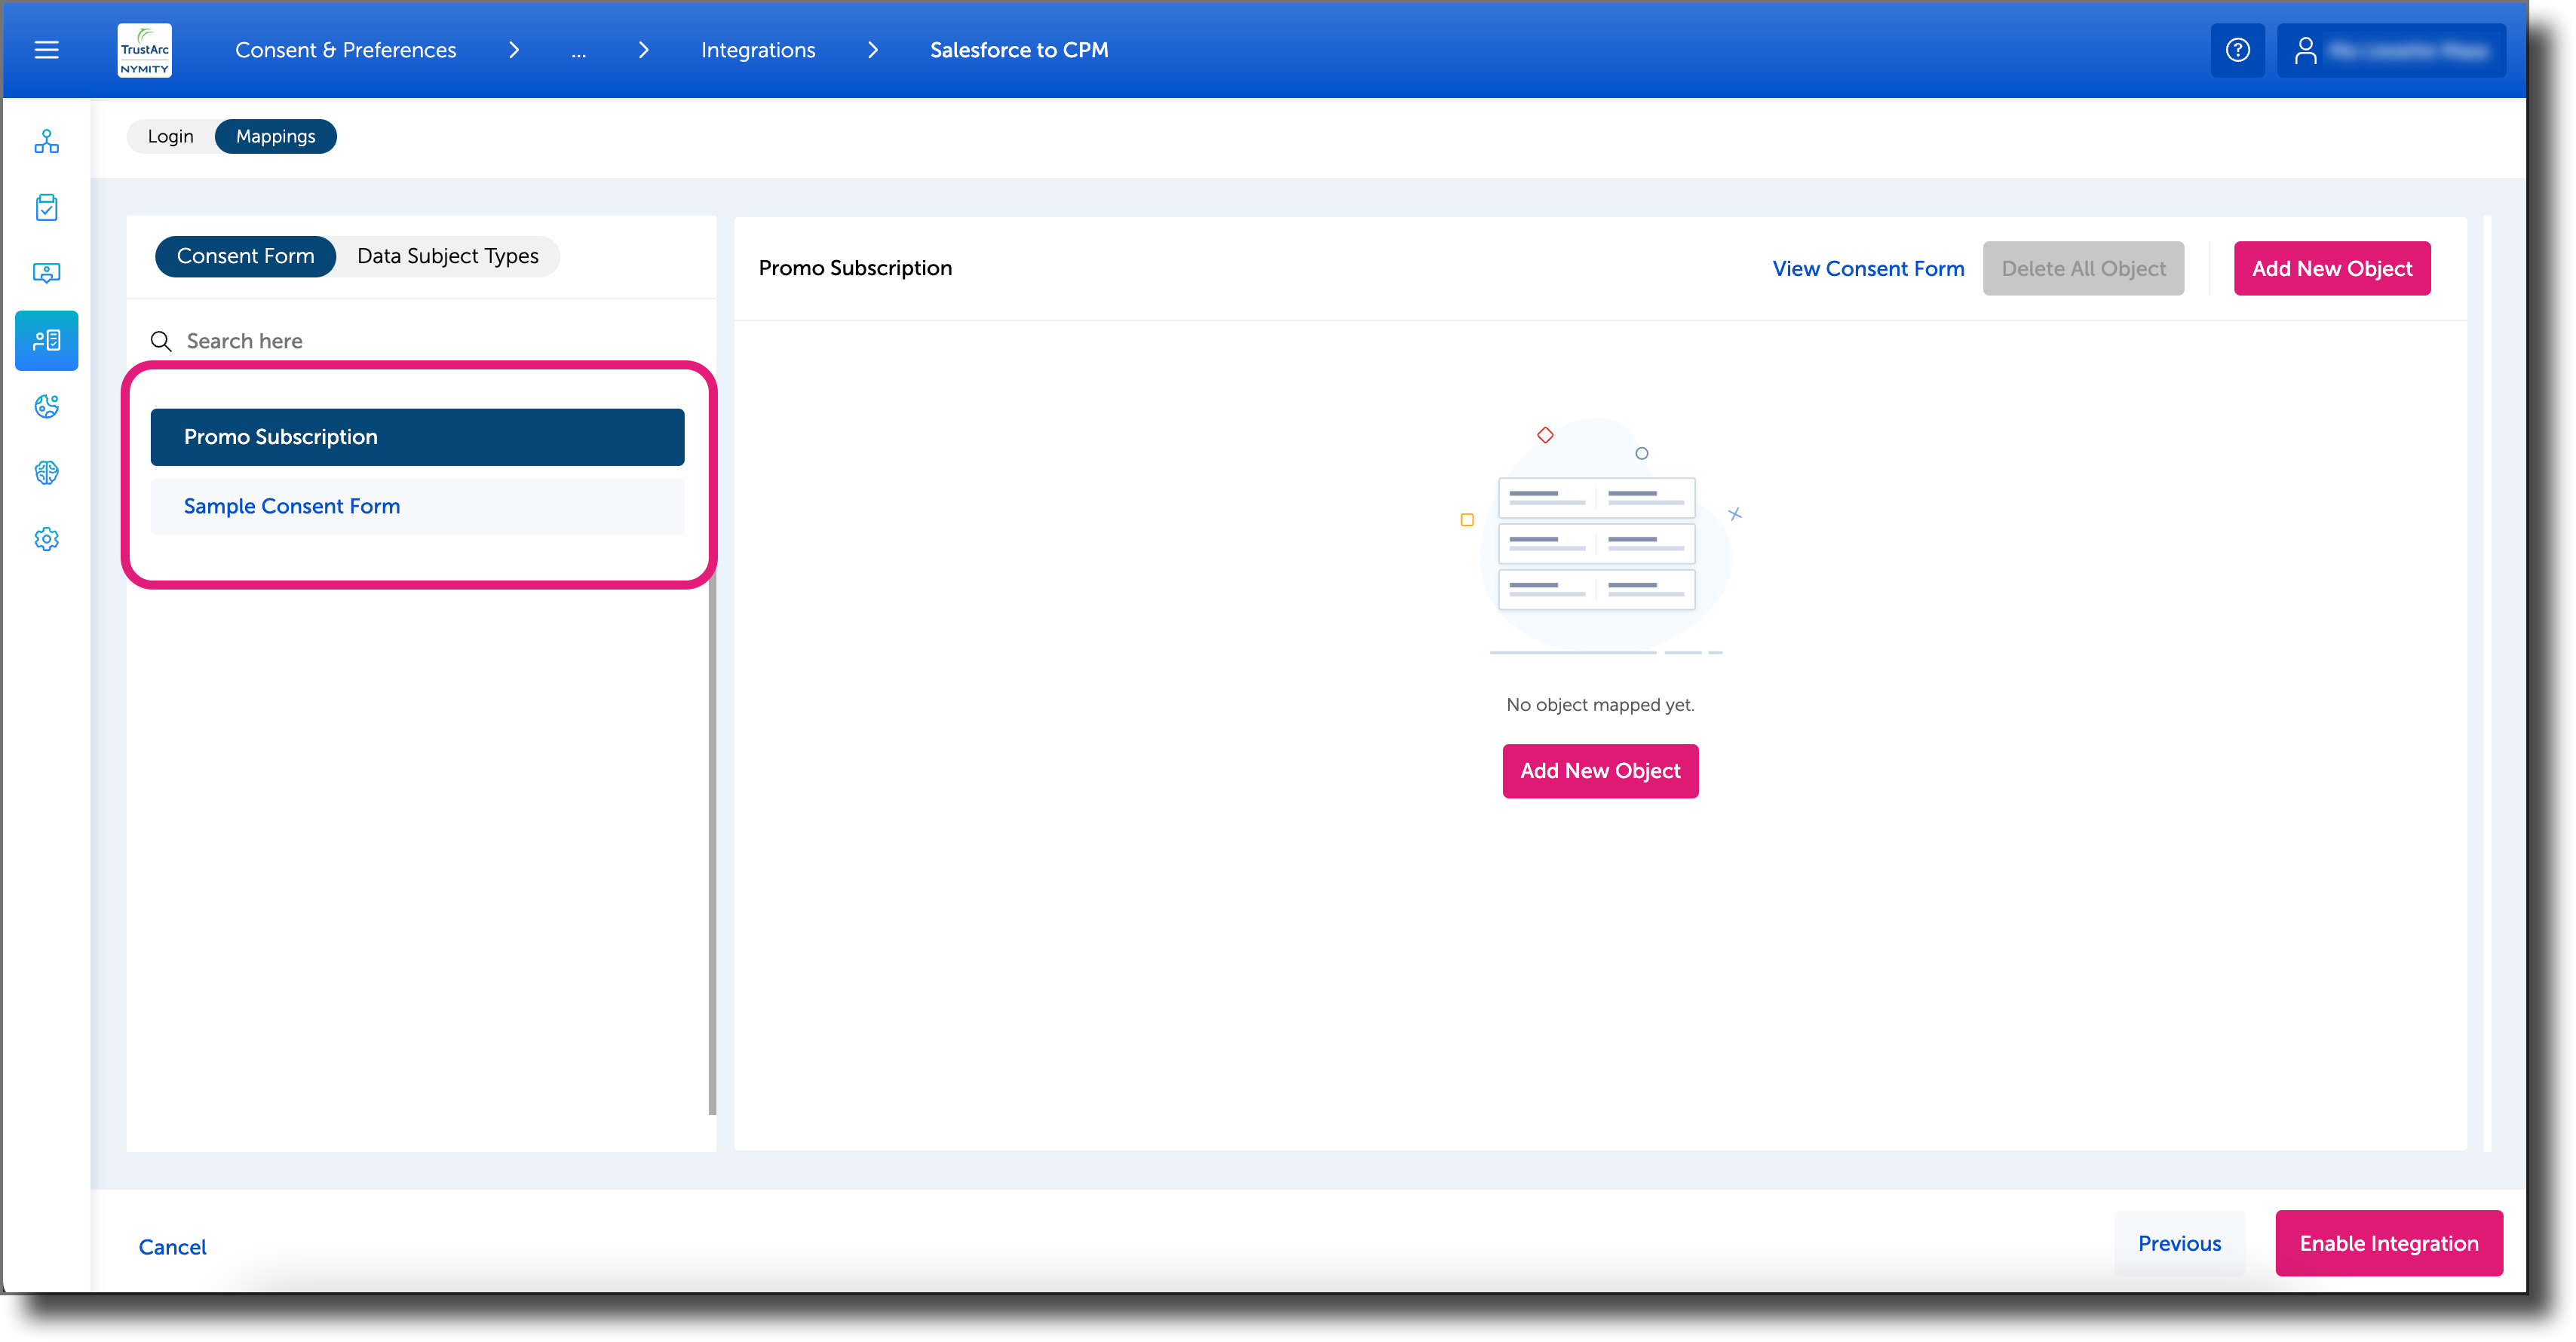Viewport: 2576px width, 1342px height.
Task: Click Add New Object below empty state
Action: point(1600,771)
